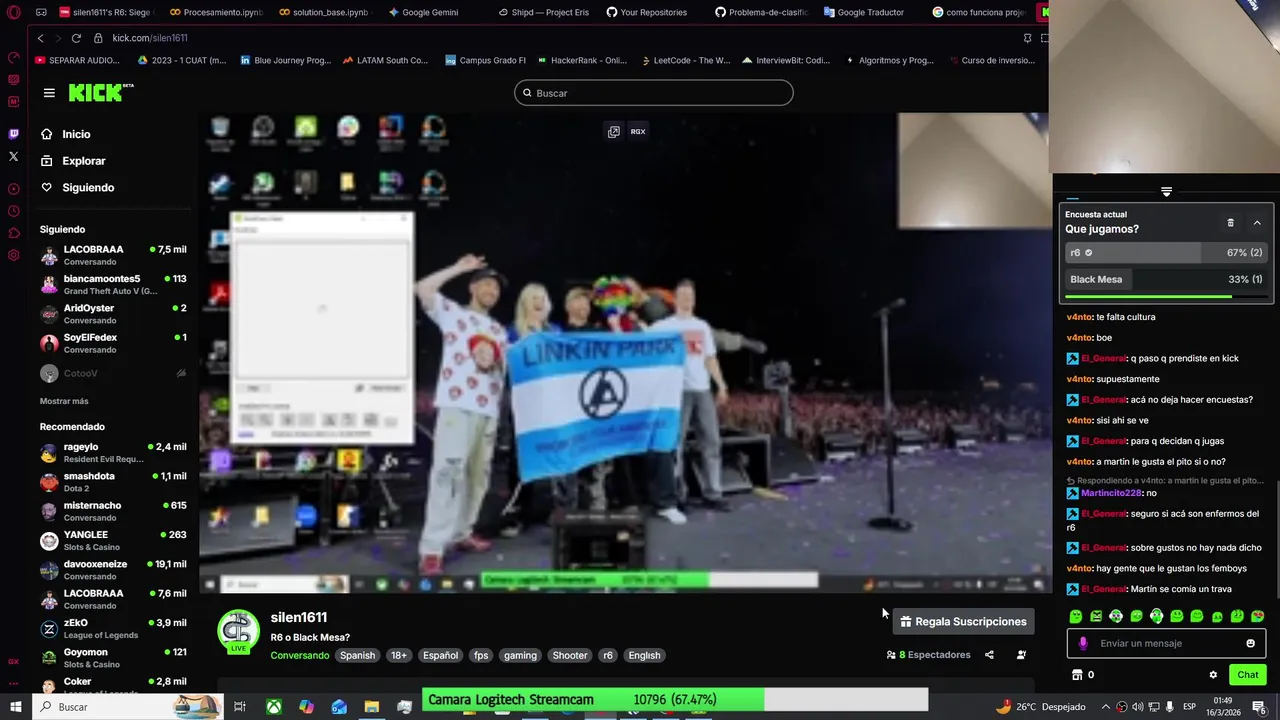Open the Kick hamburger menu
Screen dimensions: 1280x720
point(49,93)
